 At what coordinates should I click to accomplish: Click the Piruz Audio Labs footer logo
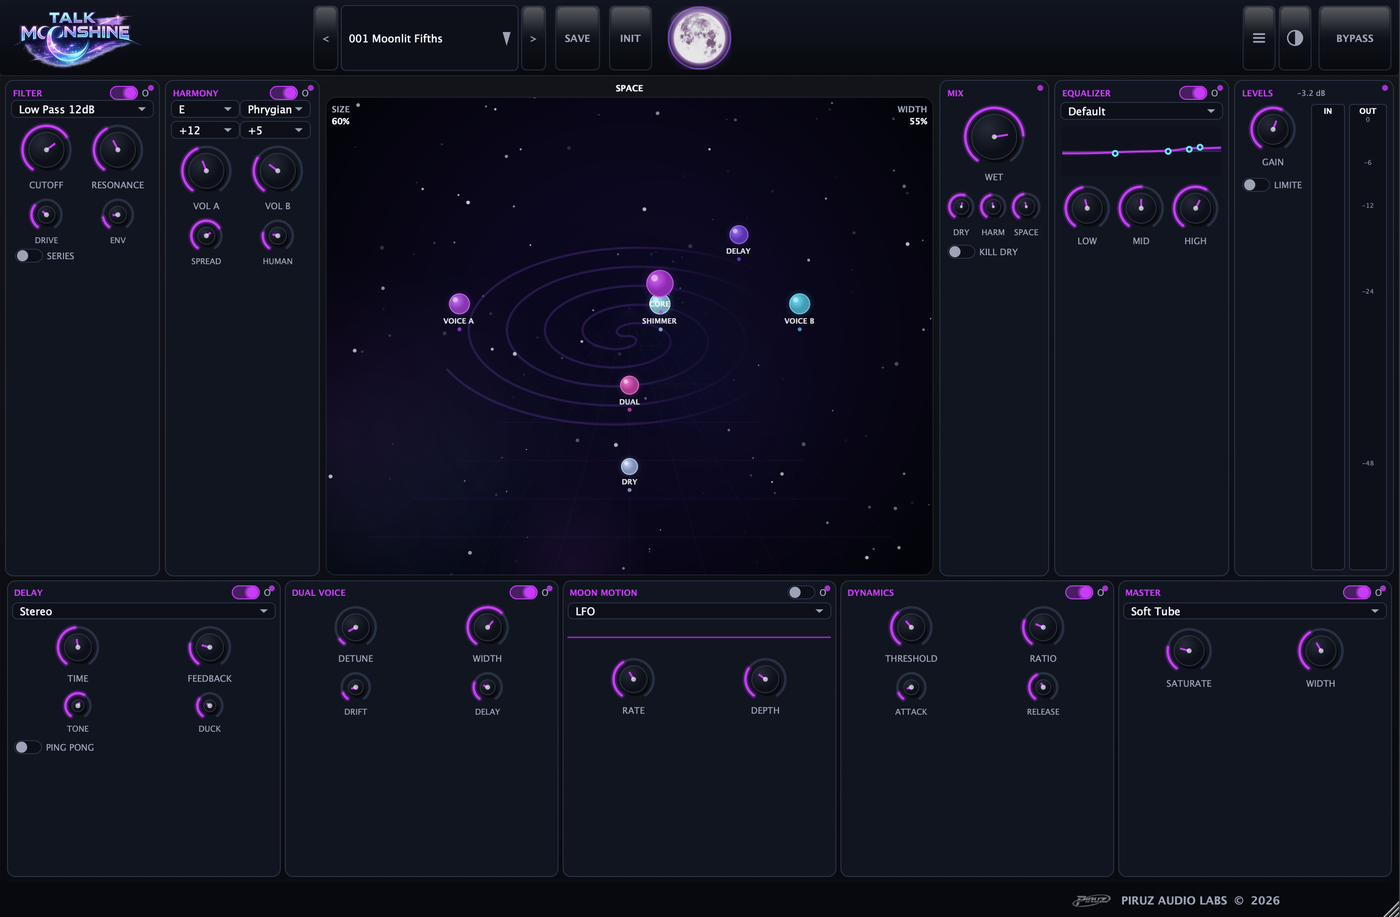[x=1091, y=900]
